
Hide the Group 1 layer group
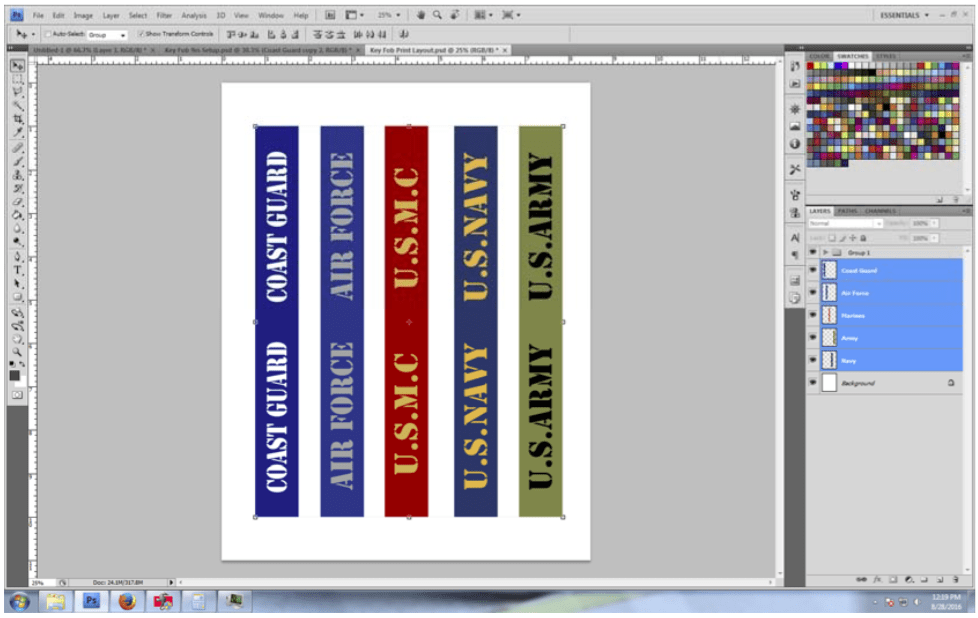[x=812, y=252]
